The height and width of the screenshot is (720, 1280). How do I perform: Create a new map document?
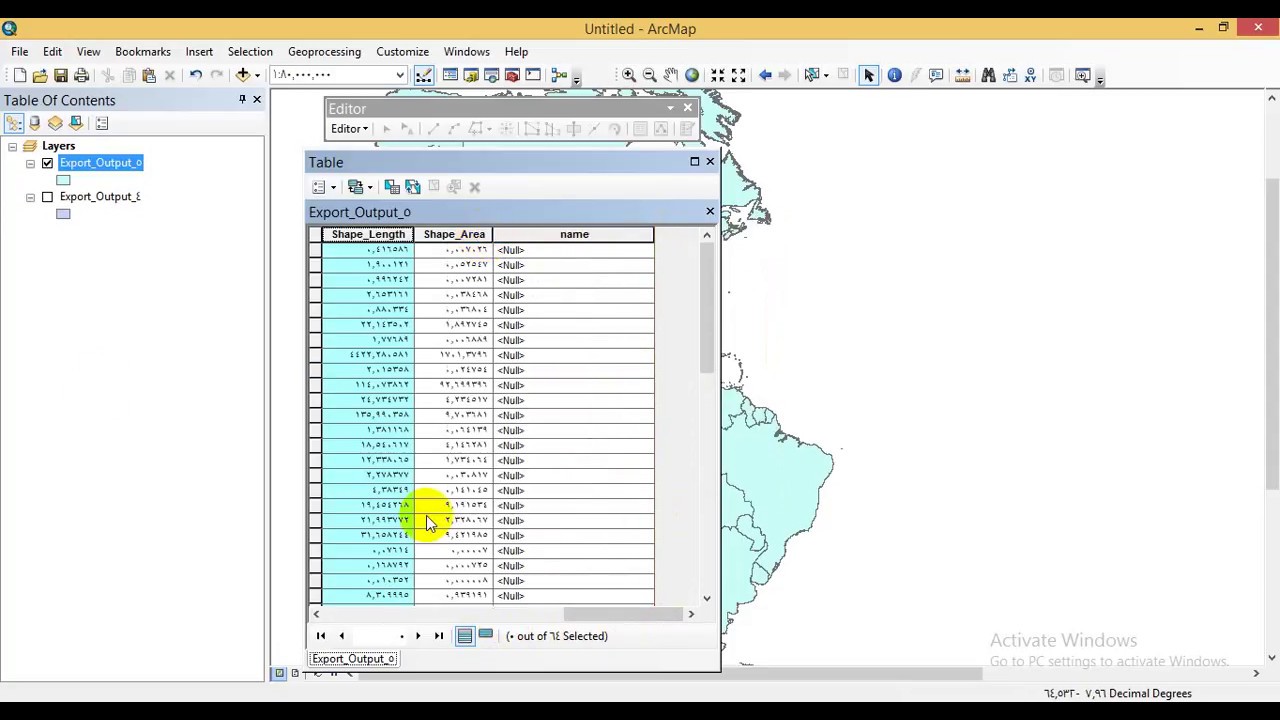coord(20,75)
